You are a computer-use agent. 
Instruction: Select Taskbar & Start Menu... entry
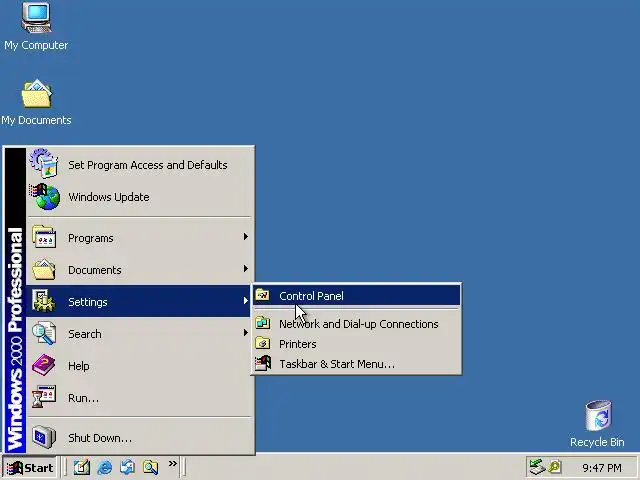click(x=357, y=364)
